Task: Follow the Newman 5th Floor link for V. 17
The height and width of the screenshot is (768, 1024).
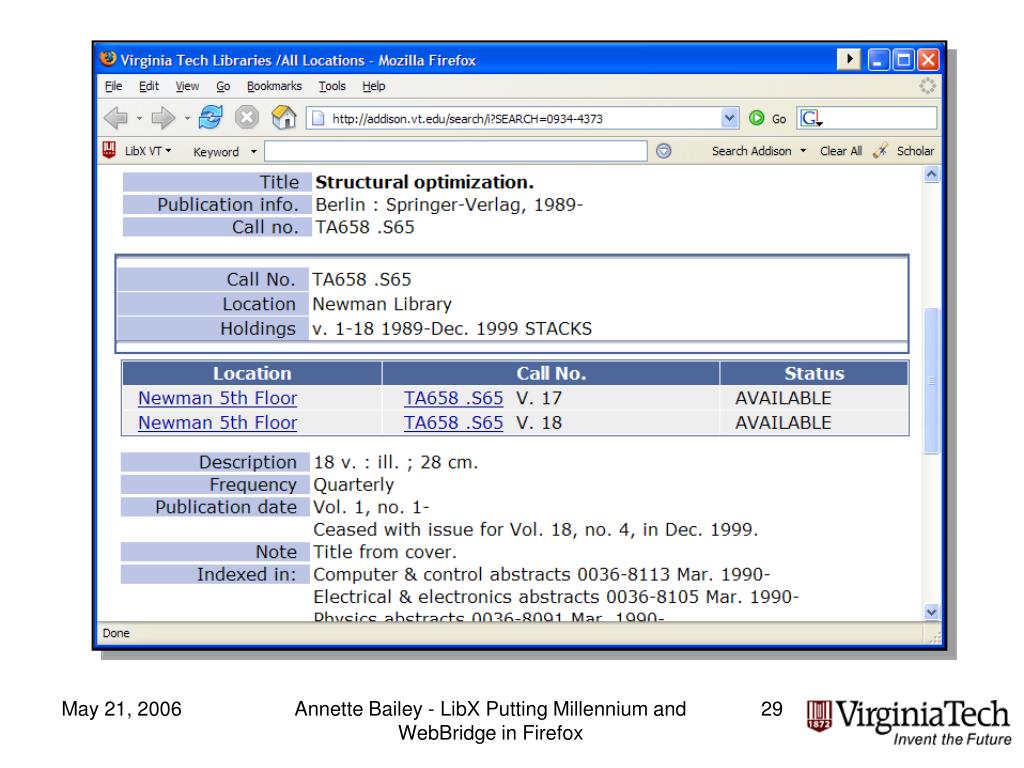Action: tap(217, 398)
